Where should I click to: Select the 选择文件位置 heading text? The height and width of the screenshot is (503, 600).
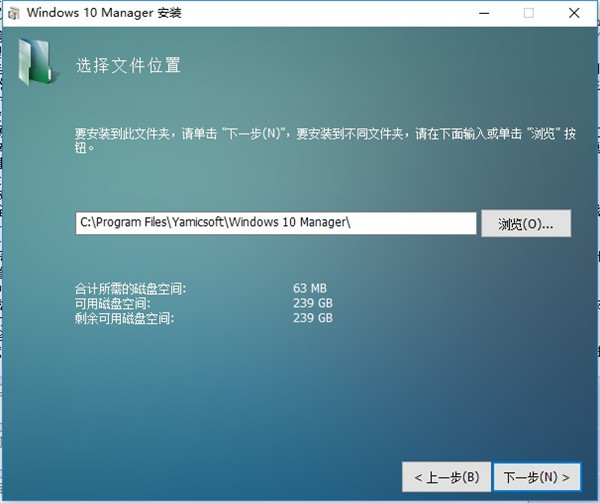click(128, 65)
